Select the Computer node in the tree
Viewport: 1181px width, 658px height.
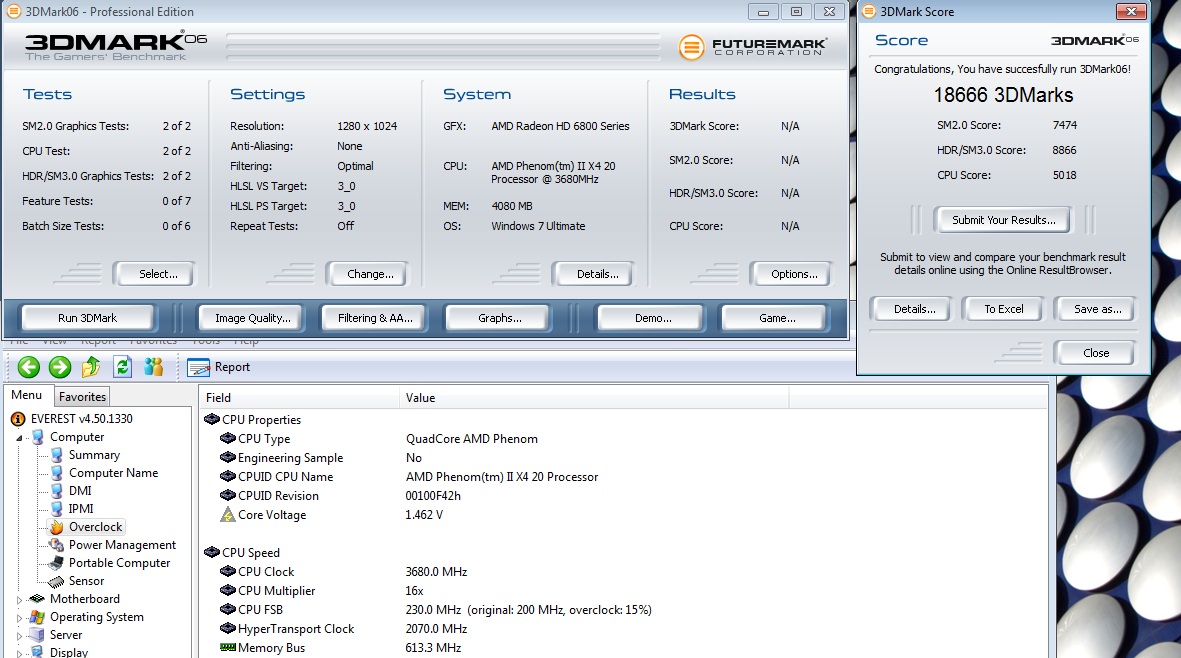point(68,437)
